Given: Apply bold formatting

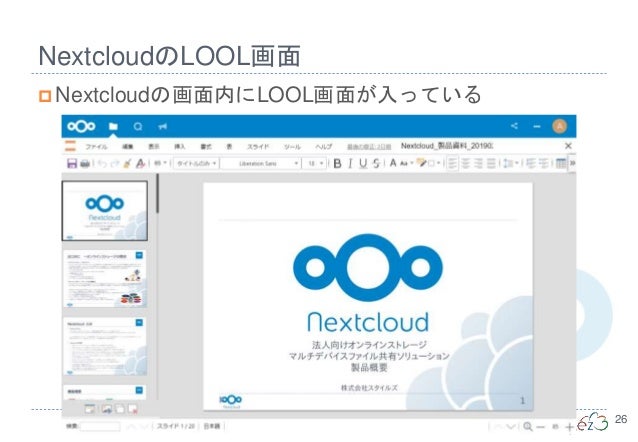Looking at the screenshot, I should (x=337, y=163).
